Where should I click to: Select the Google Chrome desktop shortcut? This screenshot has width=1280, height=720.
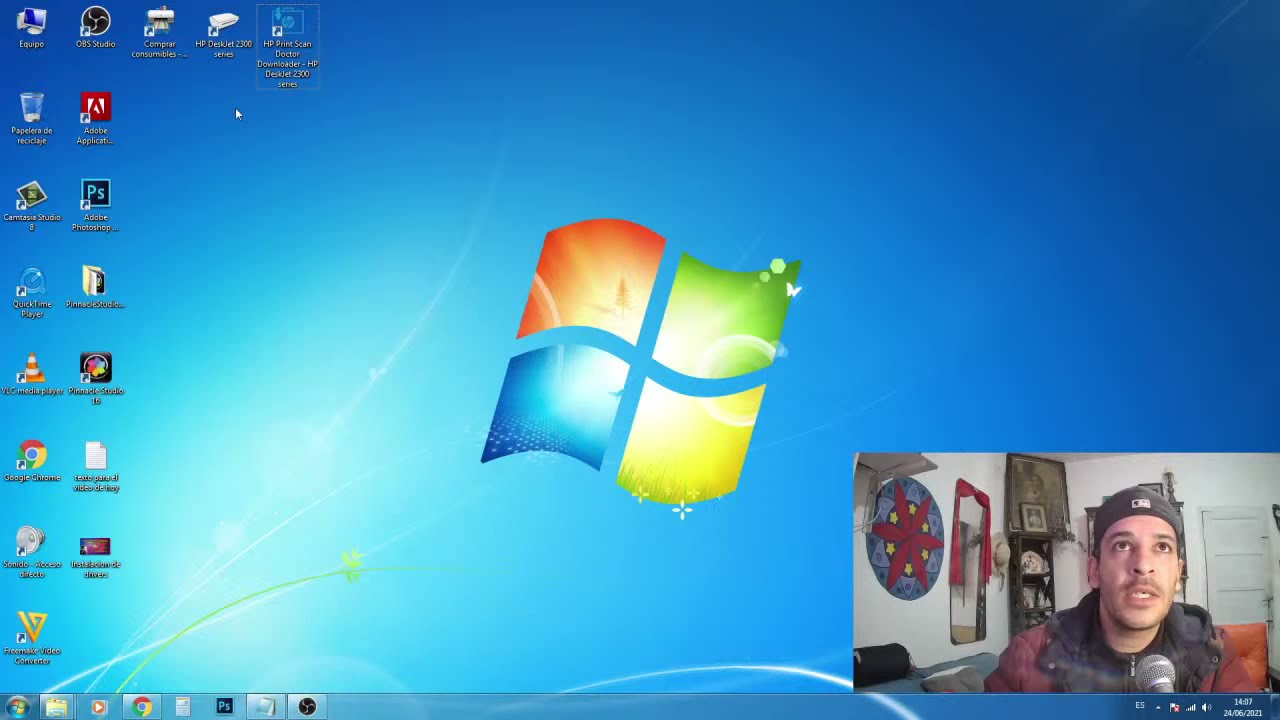tap(31, 462)
